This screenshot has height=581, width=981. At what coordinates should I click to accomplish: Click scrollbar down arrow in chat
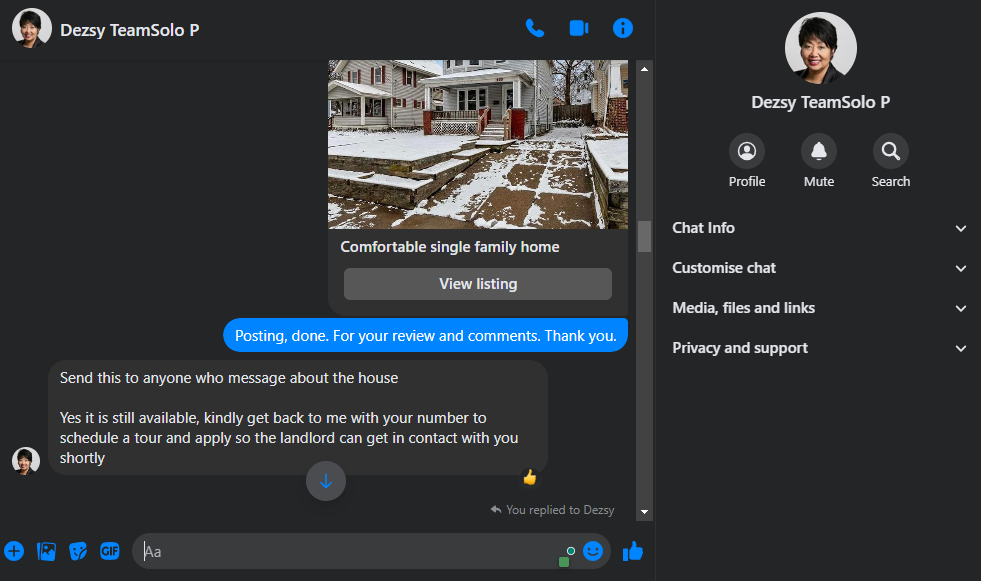pos(644,512)
